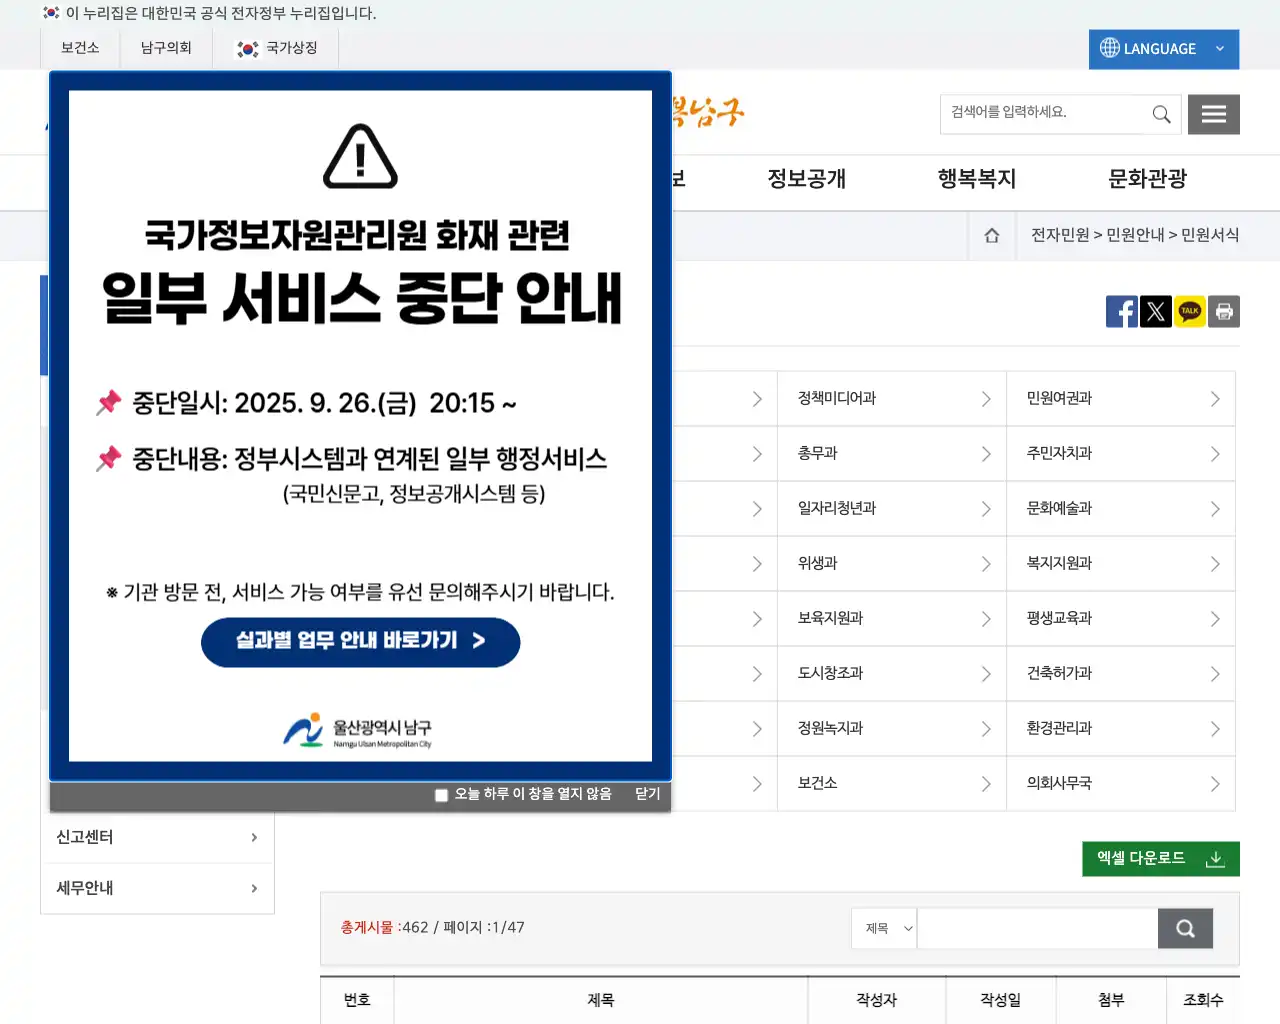Select 도시창조과 department

pos(892,673)
